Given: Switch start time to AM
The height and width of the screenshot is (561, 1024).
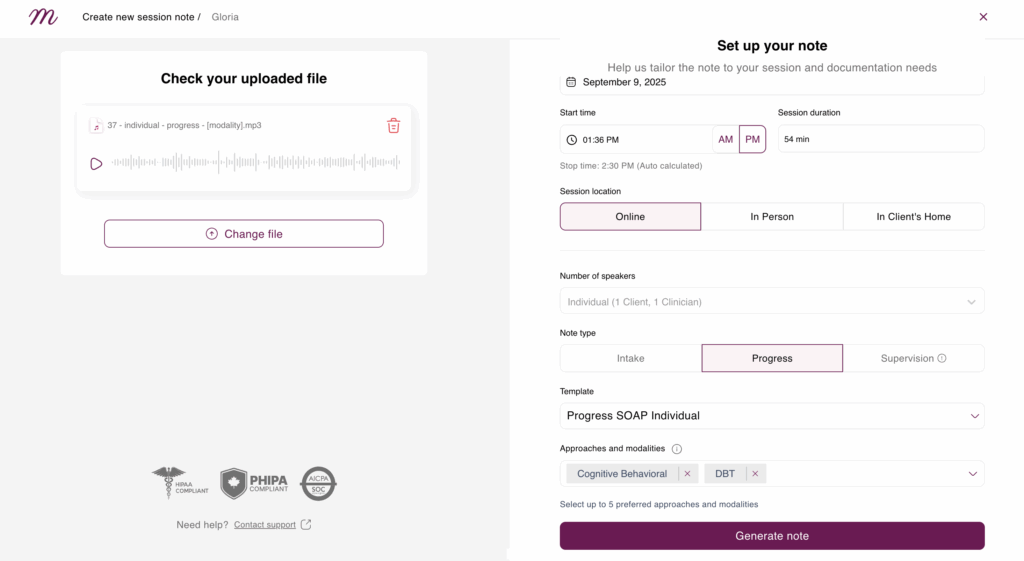Looking at the screenshot, I should (x=726, y=139).
